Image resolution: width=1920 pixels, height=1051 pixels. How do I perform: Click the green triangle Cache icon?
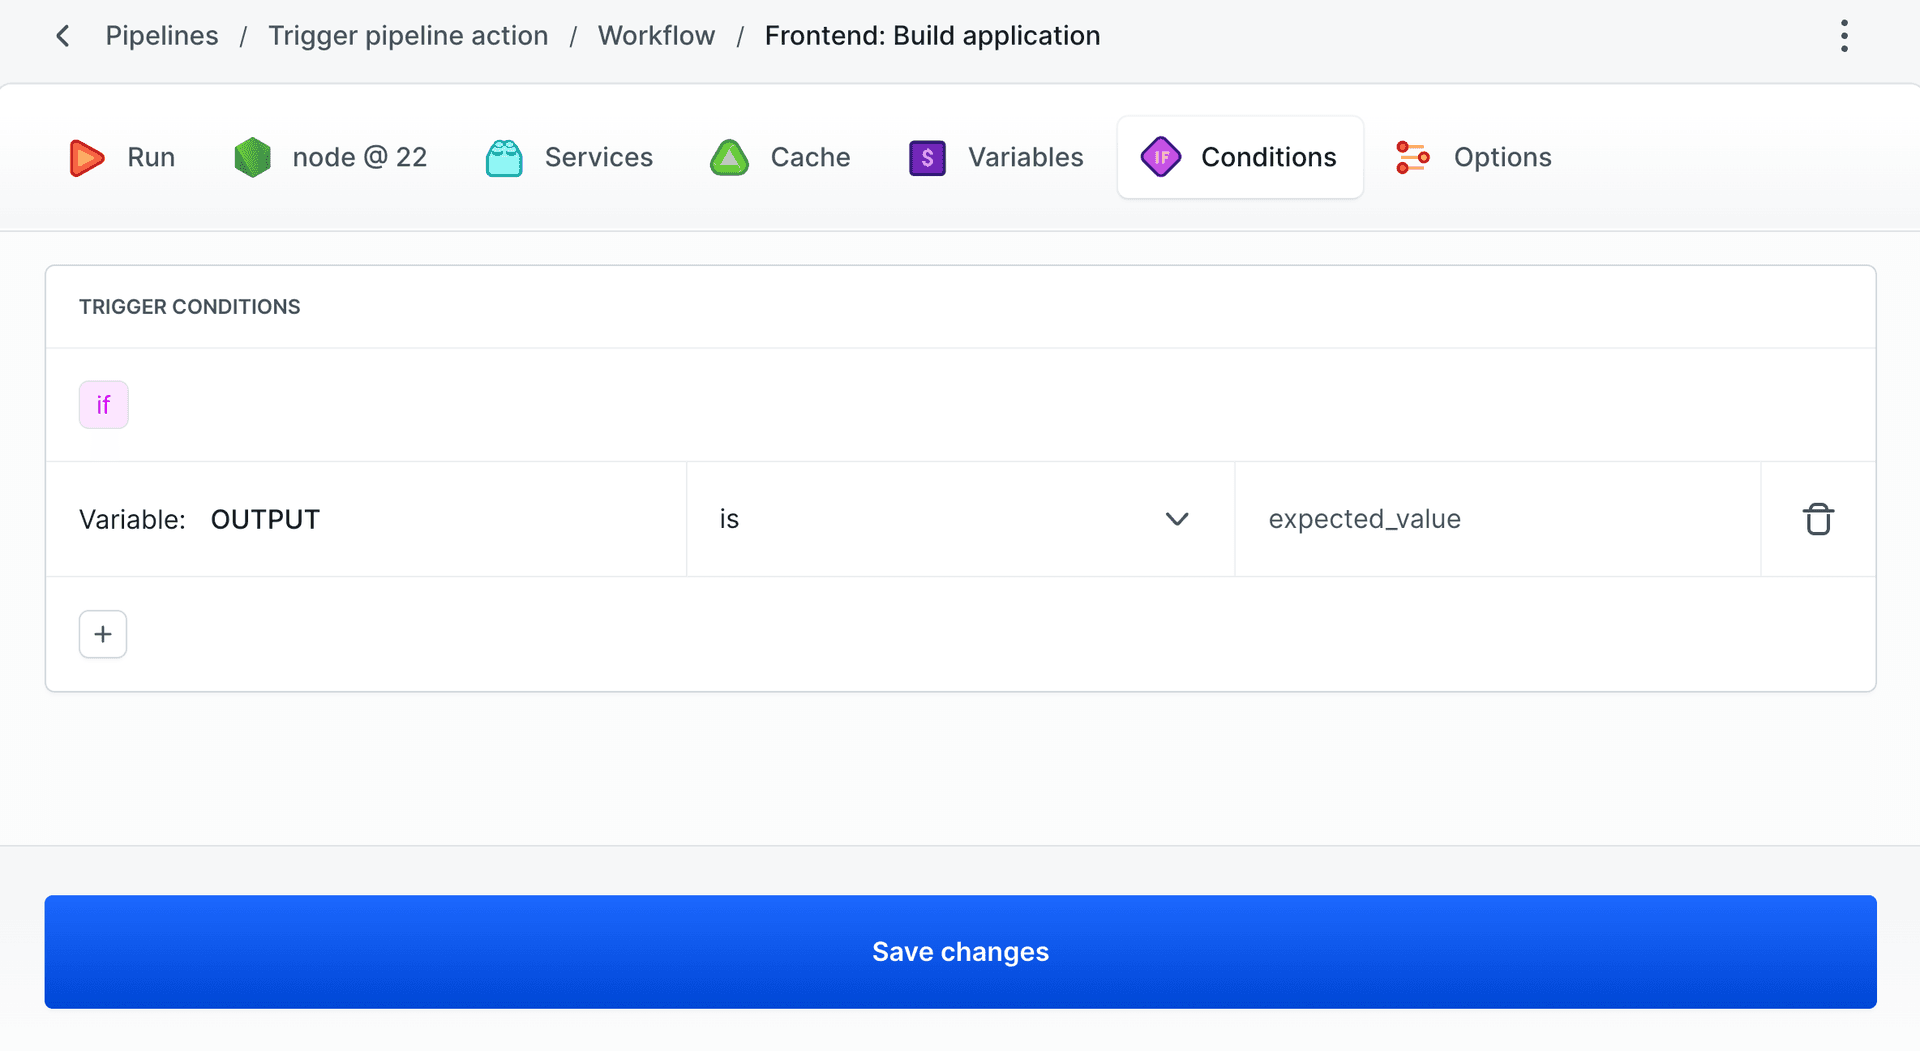coord(729,158)
